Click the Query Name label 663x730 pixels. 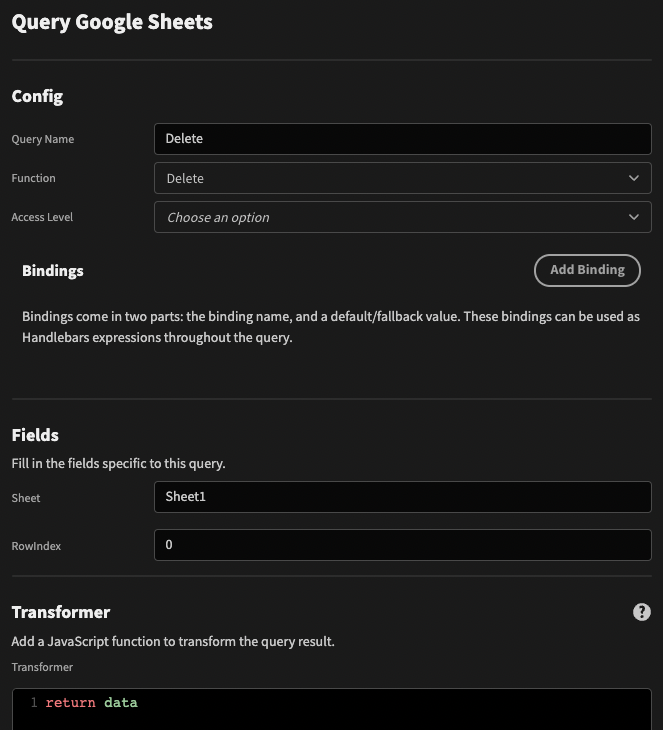(43, 139)
